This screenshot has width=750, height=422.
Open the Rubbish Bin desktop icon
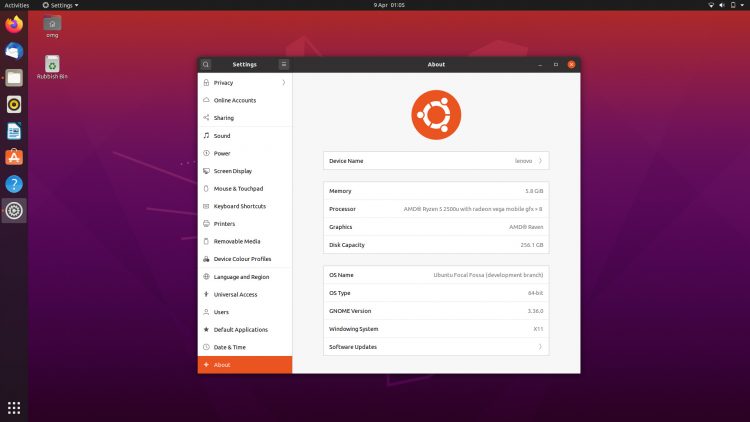coord(52,67)
